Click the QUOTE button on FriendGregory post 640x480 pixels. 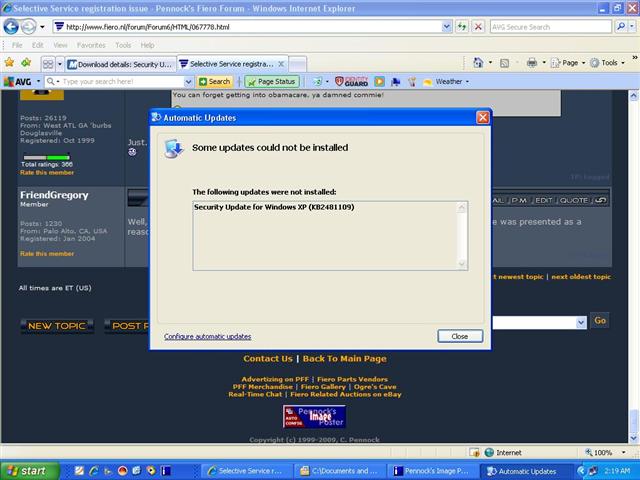click(573, 200)
